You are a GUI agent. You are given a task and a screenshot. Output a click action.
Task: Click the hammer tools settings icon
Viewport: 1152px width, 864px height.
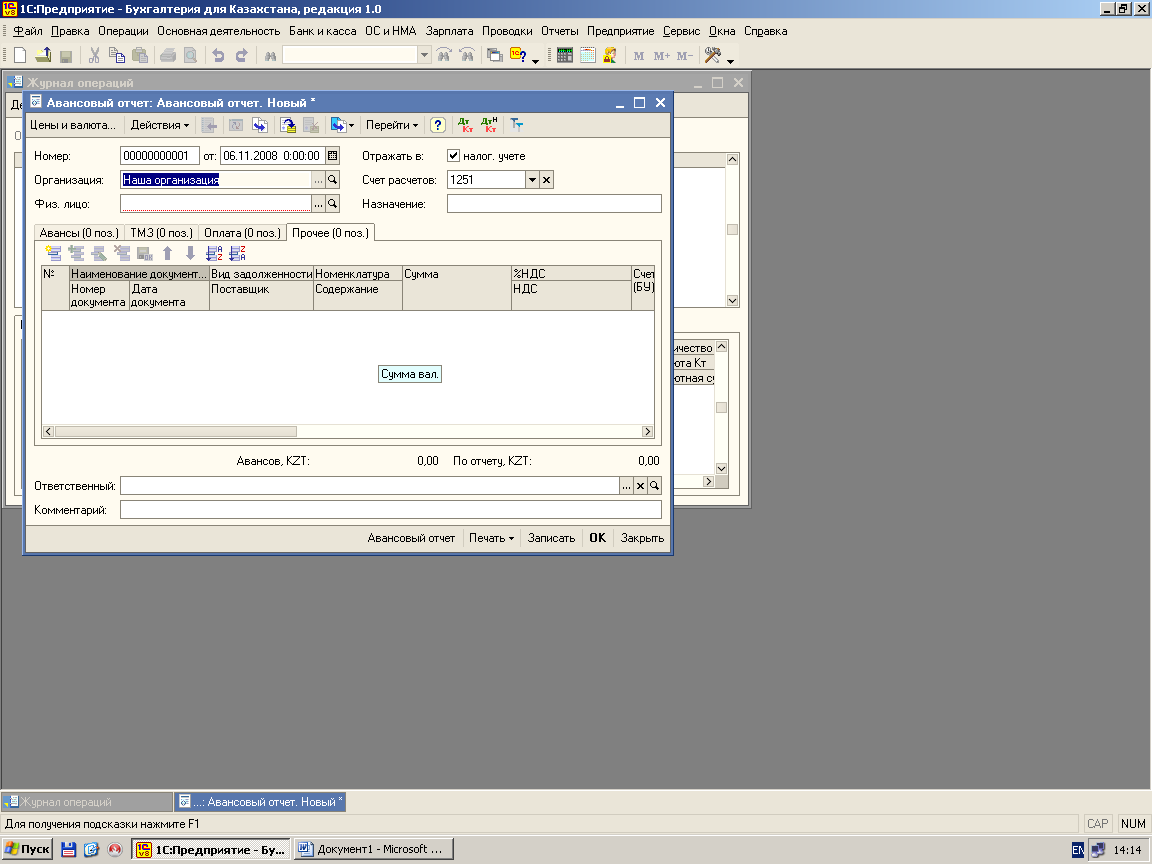[x=712, y=55]
